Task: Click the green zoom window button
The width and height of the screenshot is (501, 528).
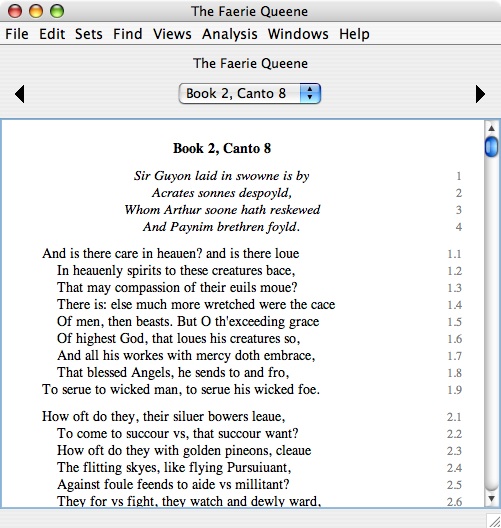Action: coord(57,11)
